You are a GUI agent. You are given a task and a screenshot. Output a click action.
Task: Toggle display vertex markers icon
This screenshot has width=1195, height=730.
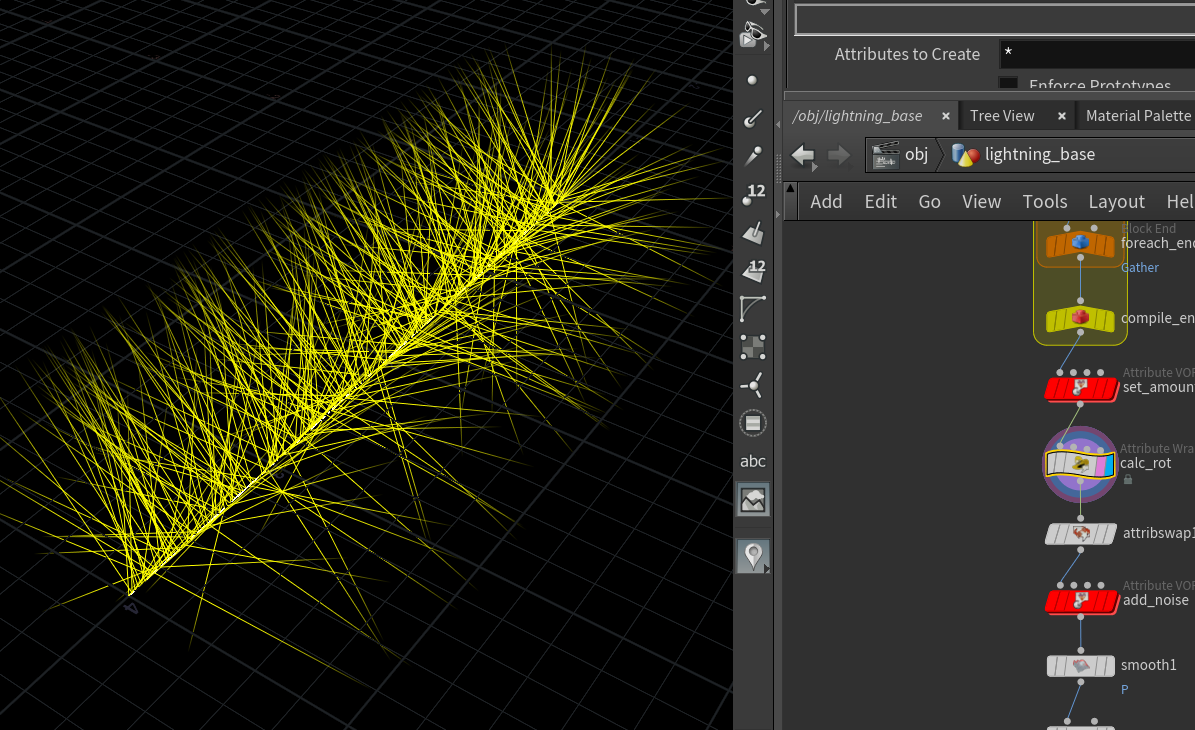click(x=752, y=385)
